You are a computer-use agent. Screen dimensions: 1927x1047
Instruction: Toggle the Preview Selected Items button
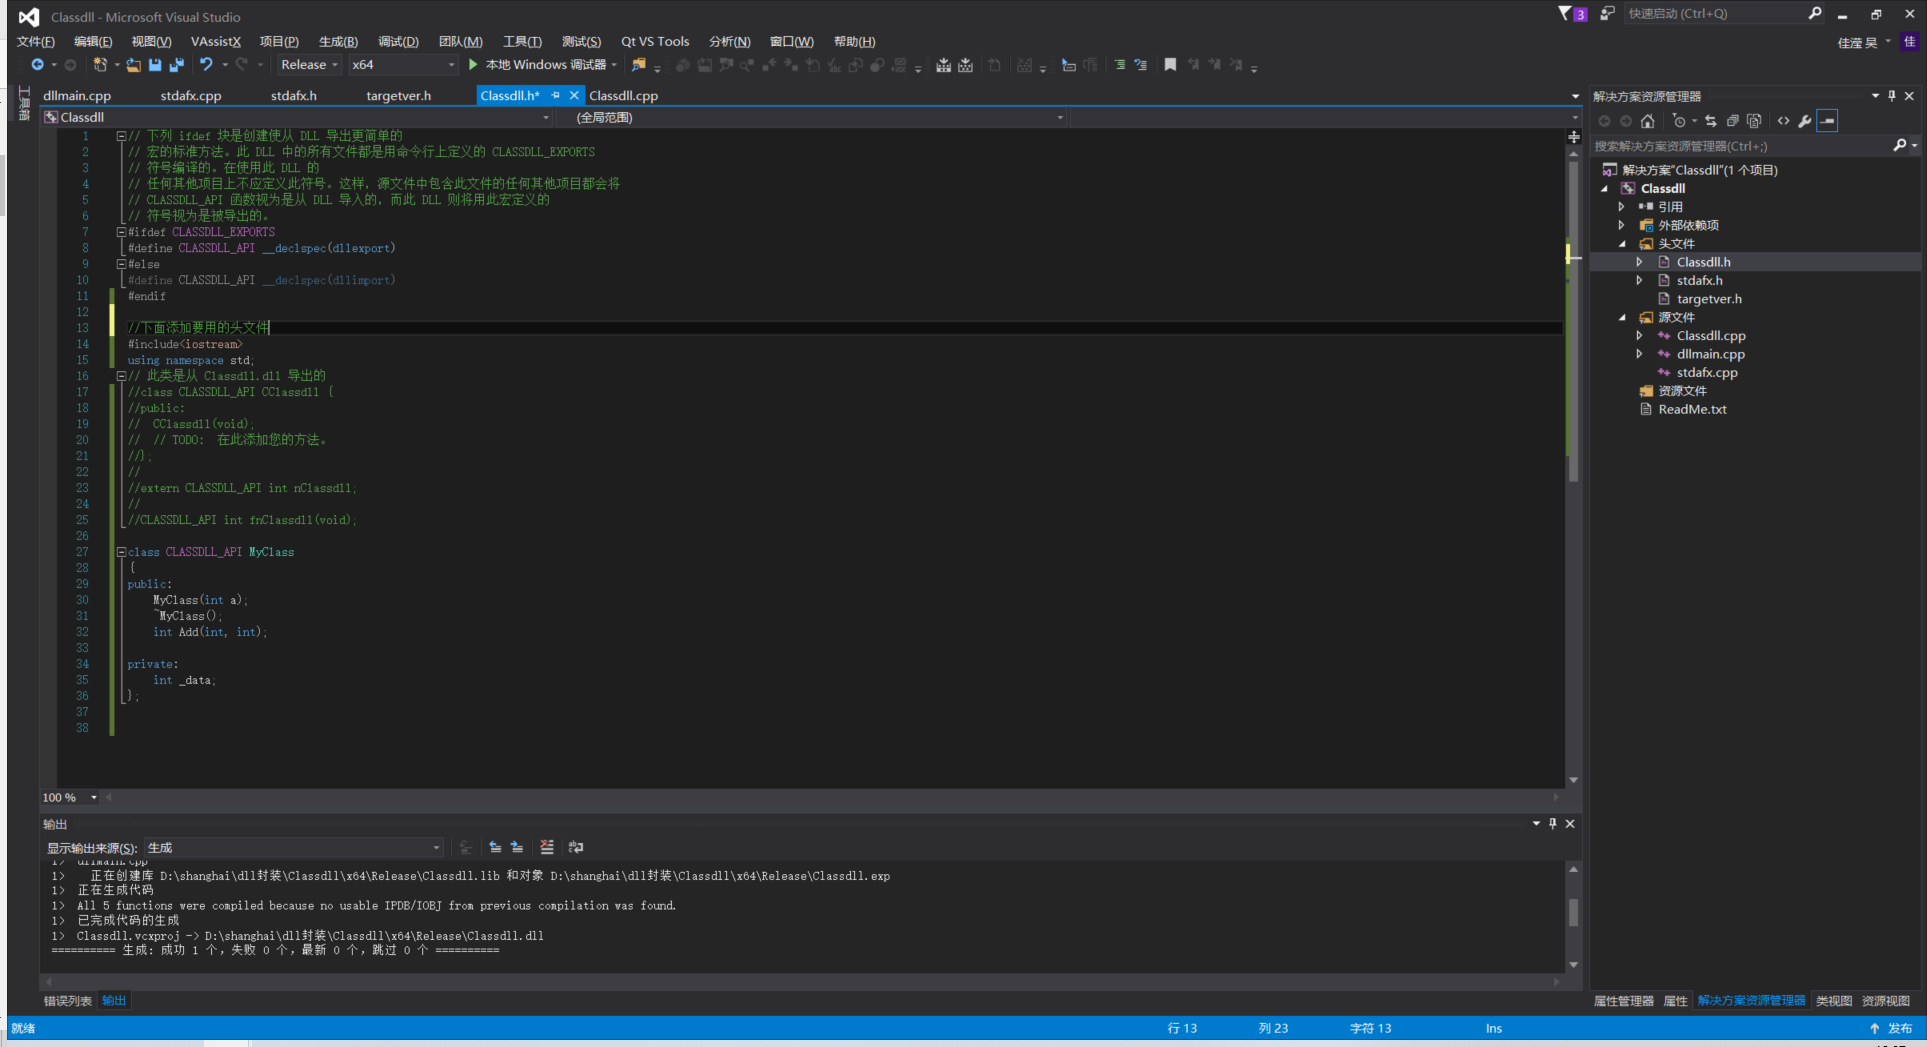coord(1827,121)
